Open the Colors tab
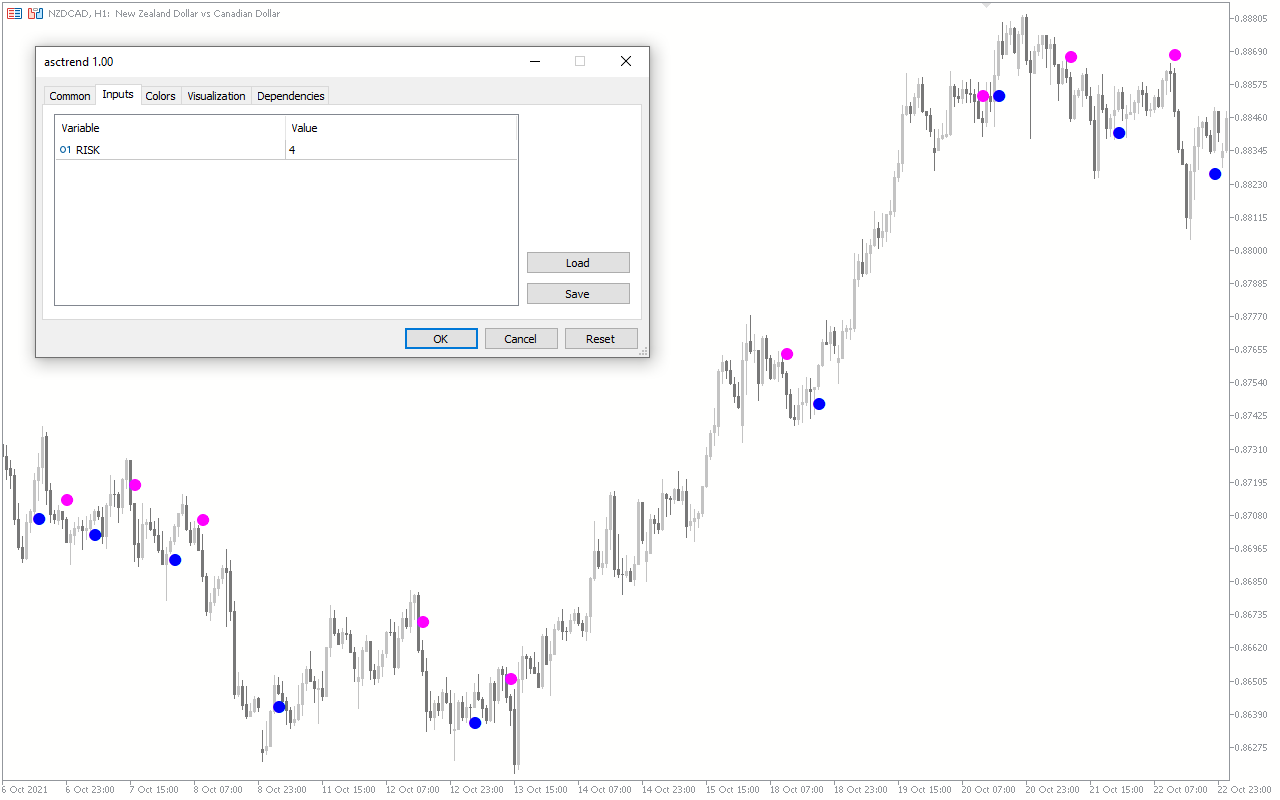1280x800 pixels. click(160, 96)
